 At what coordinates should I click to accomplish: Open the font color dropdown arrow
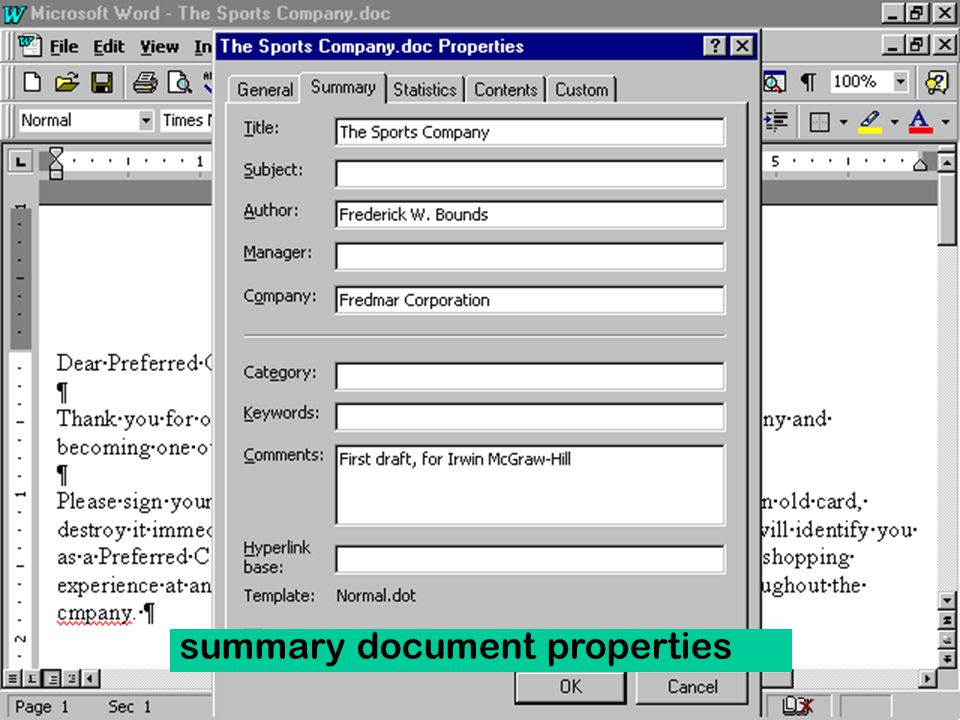(946, 122)
